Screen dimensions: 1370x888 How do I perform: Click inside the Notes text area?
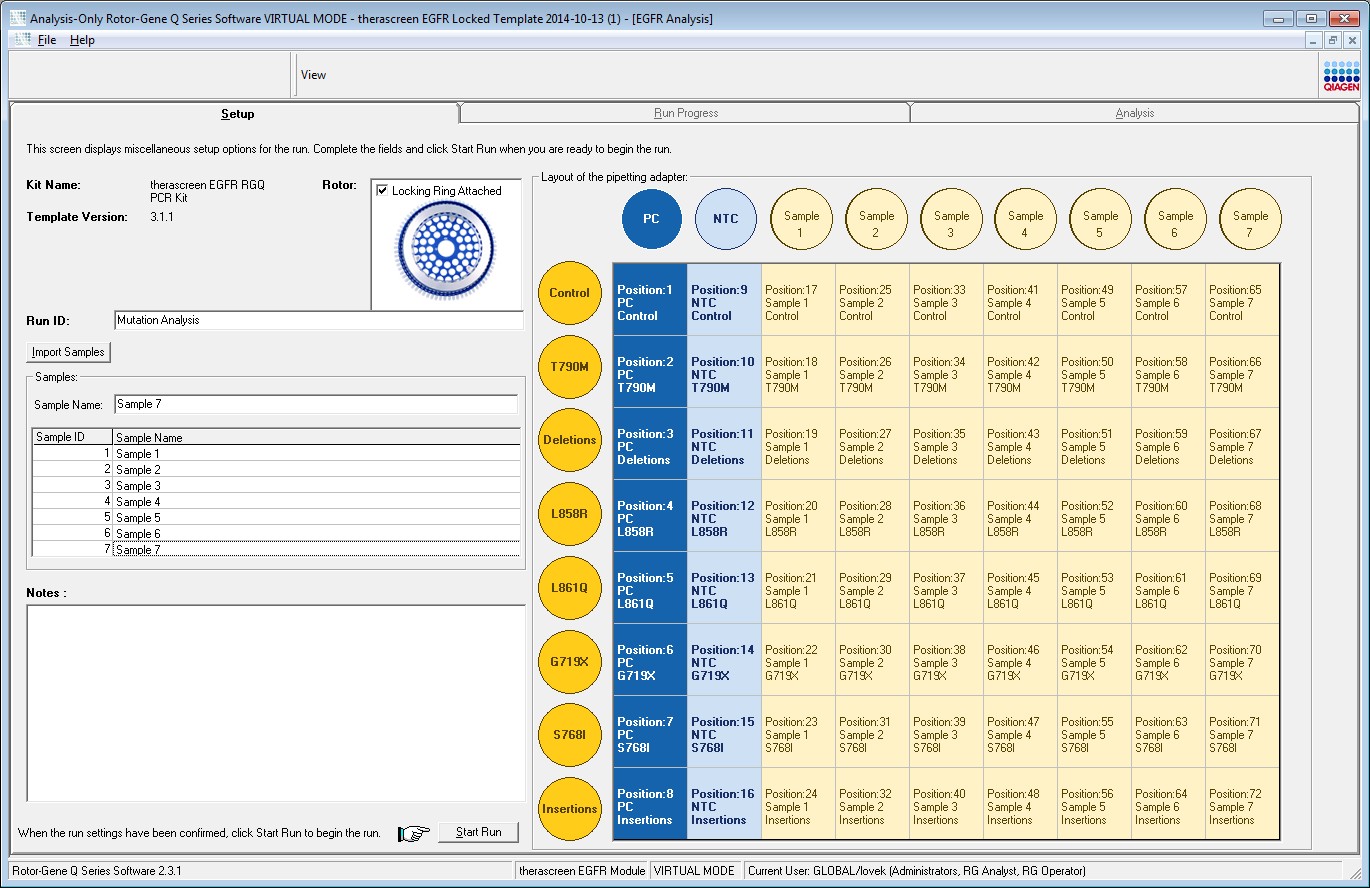276,703
